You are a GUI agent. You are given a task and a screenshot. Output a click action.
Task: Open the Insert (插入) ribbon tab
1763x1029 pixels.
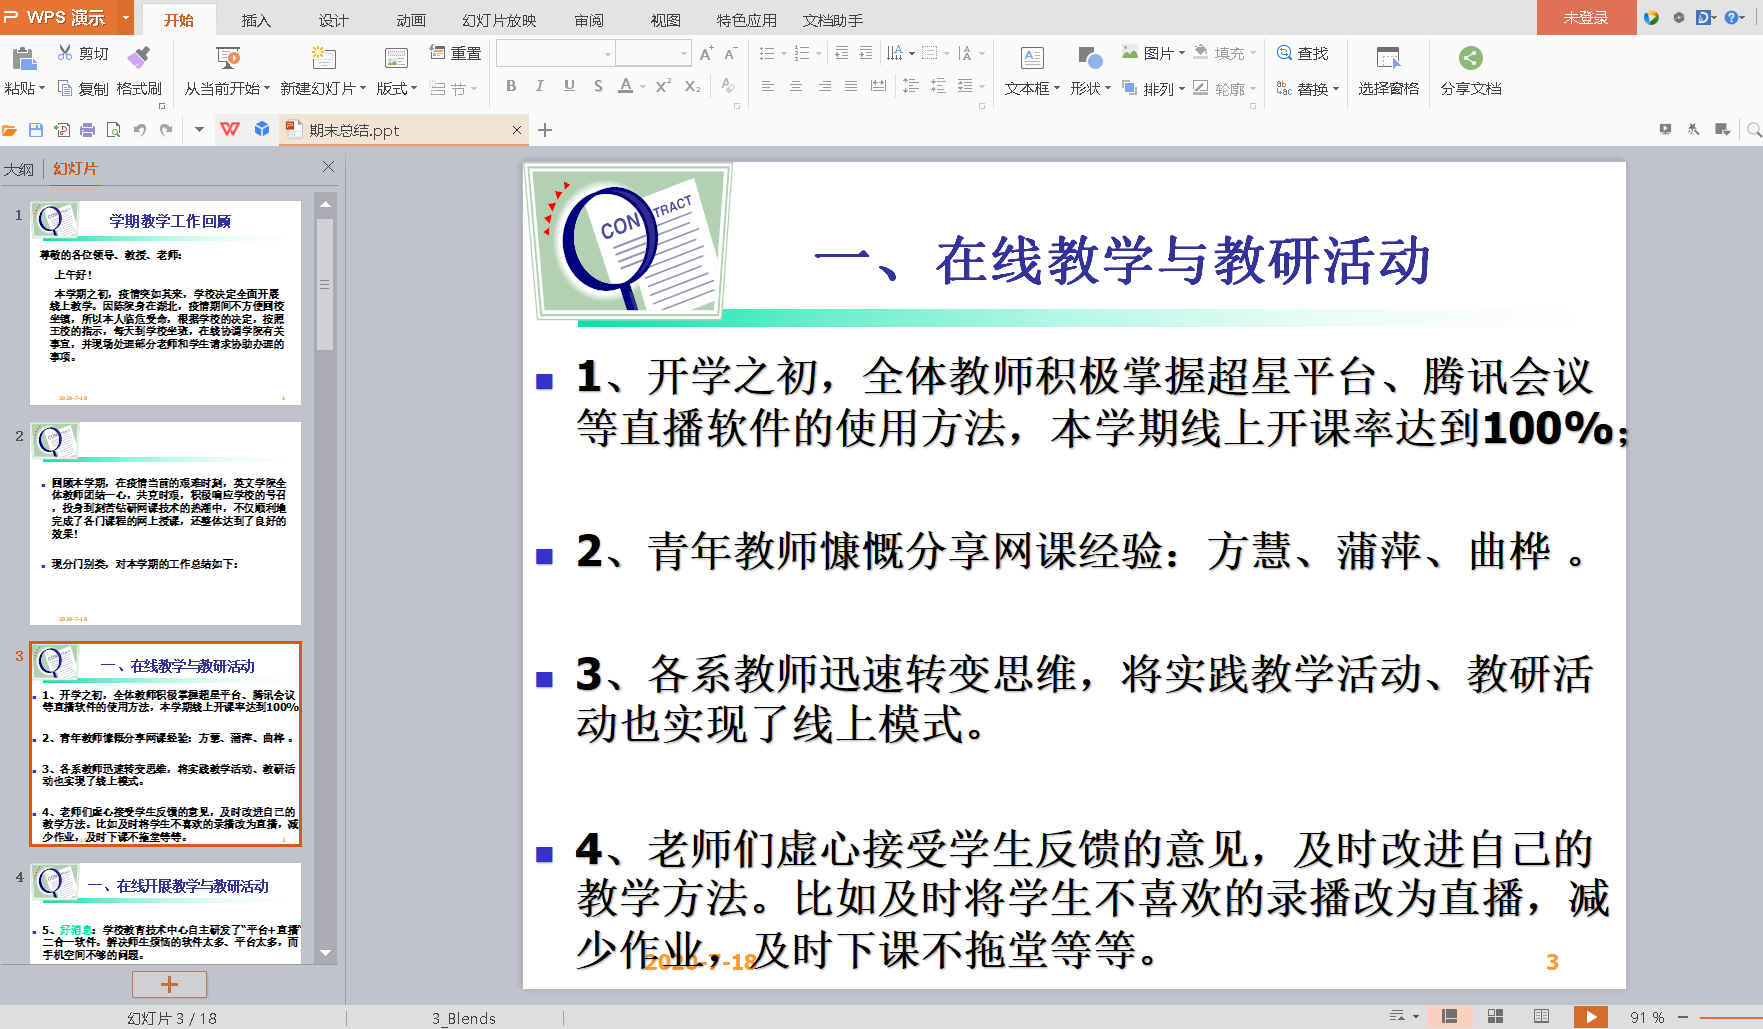click(x=256, y=20)
